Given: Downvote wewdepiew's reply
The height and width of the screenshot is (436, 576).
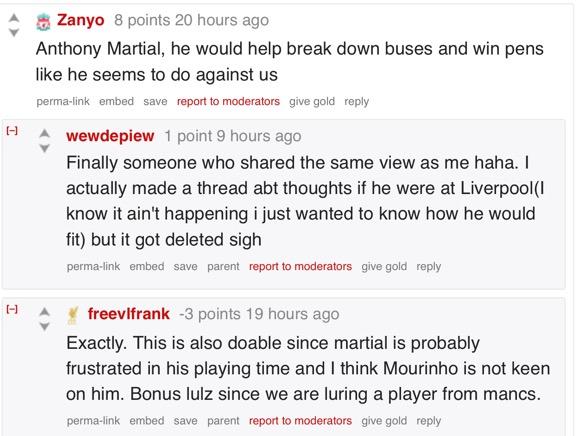Looking at the screenshot, I should (x=44, y=148).
